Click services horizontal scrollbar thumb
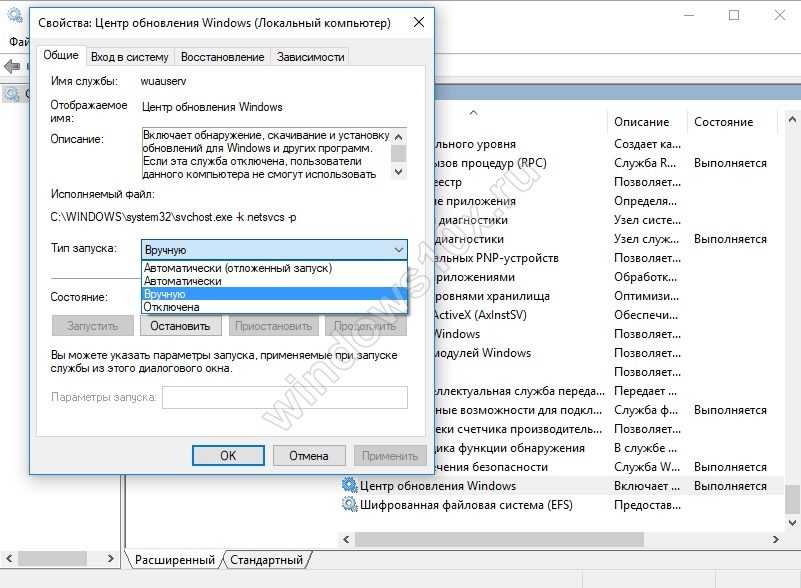801x588 pixels. [x=499, y=539]
